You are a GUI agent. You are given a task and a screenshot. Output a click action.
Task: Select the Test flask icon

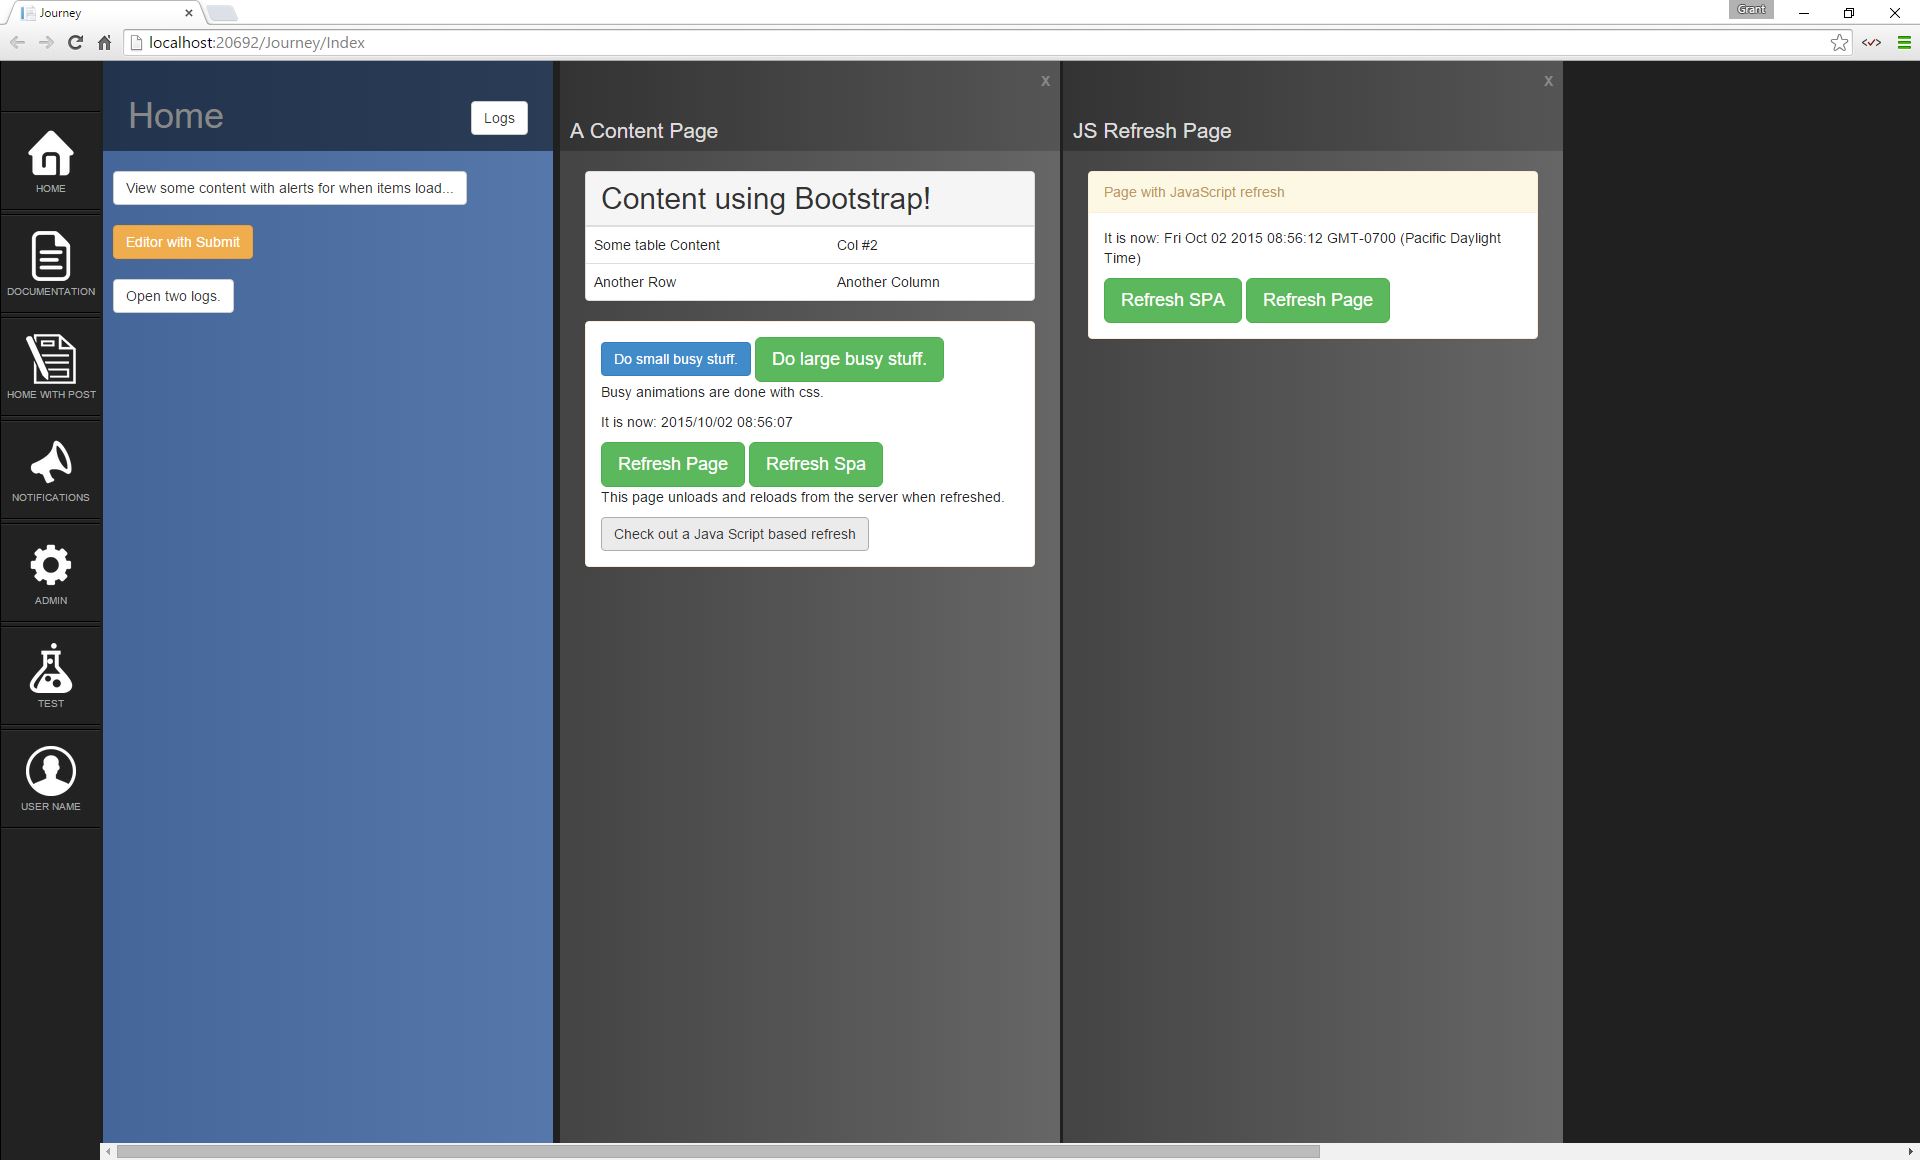(50, 675)
